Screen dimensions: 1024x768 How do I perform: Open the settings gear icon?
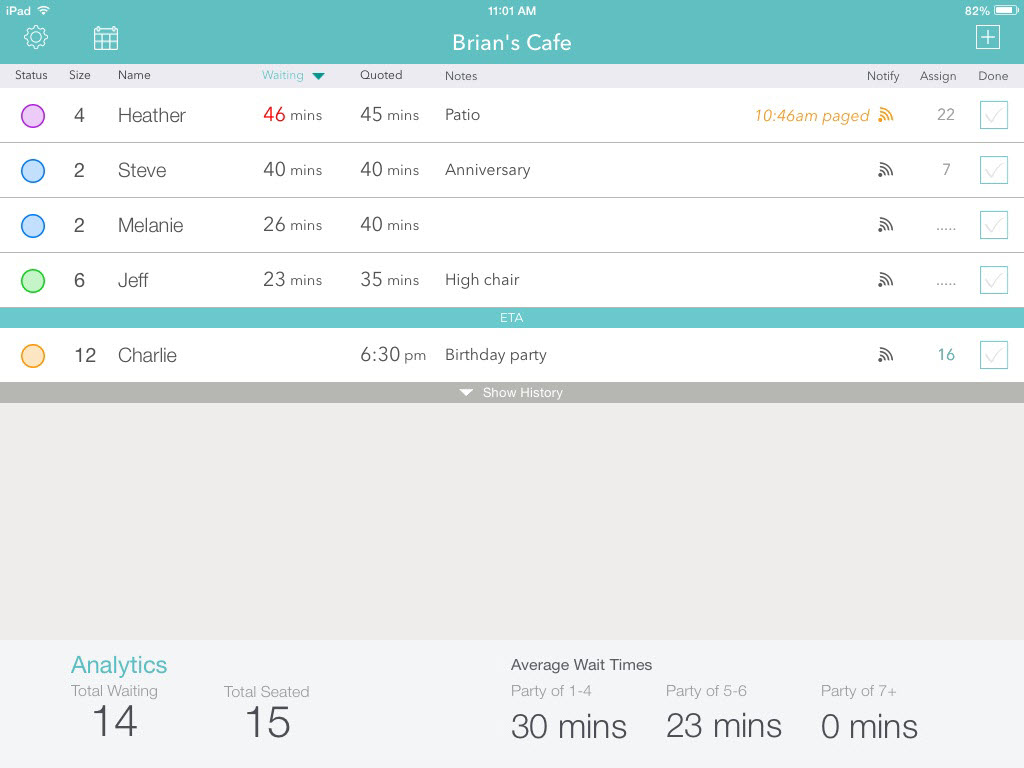[36, 38]
